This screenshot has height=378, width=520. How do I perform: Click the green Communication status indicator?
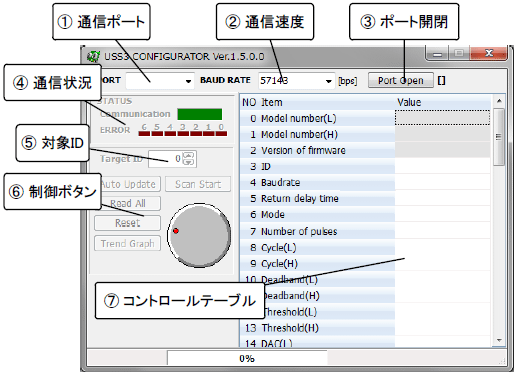(x=200, y=114)
